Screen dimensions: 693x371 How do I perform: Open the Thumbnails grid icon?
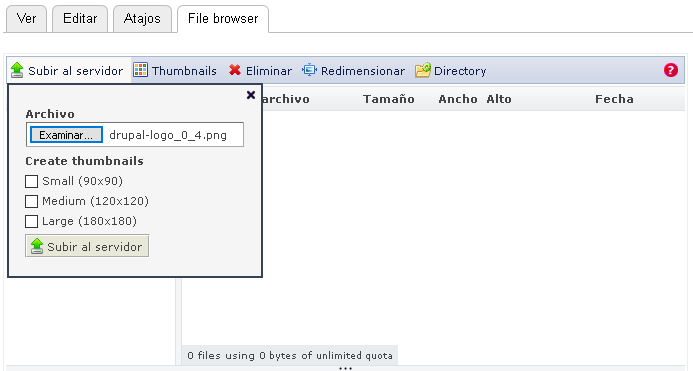pos(141,70)
